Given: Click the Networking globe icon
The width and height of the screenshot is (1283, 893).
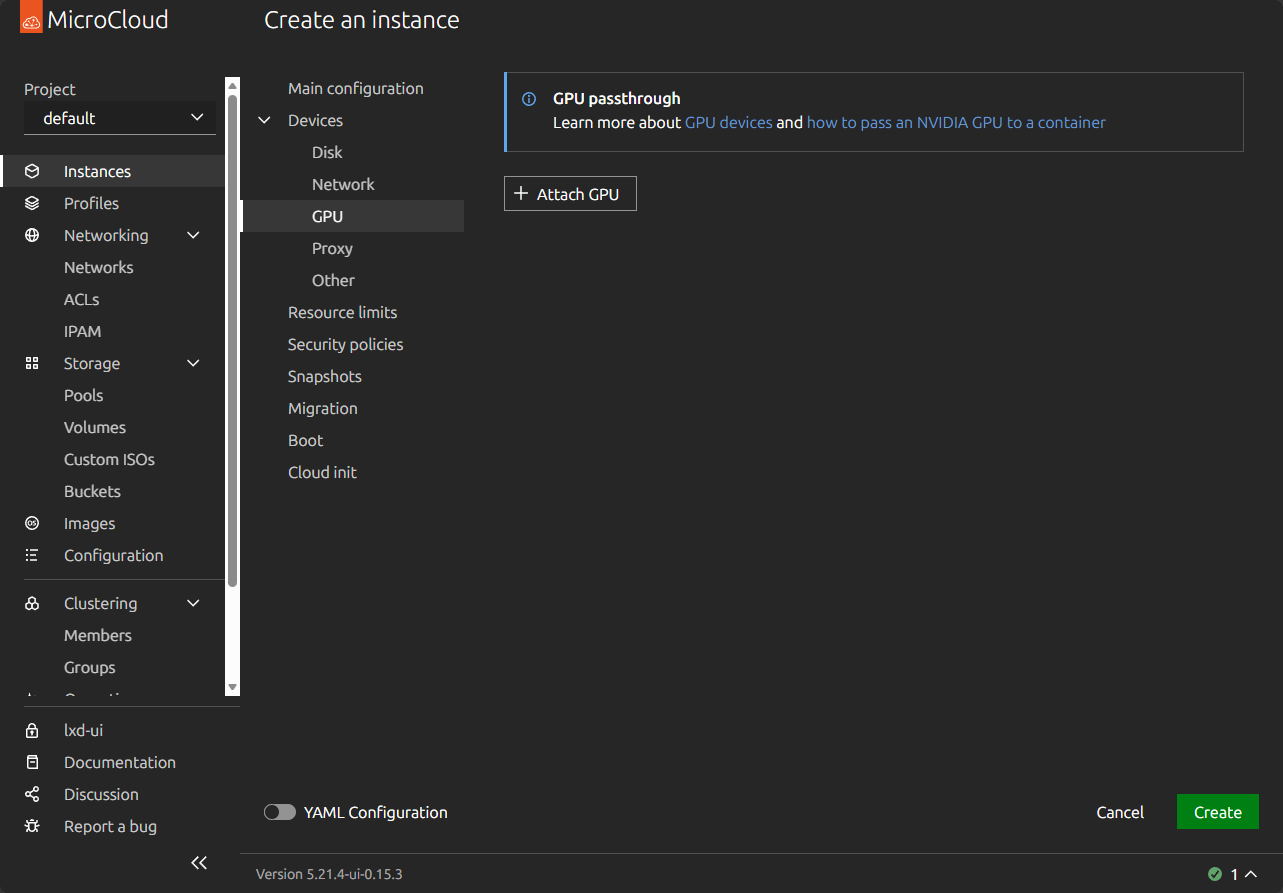Looking at the screenshot, I should (32, 235).
